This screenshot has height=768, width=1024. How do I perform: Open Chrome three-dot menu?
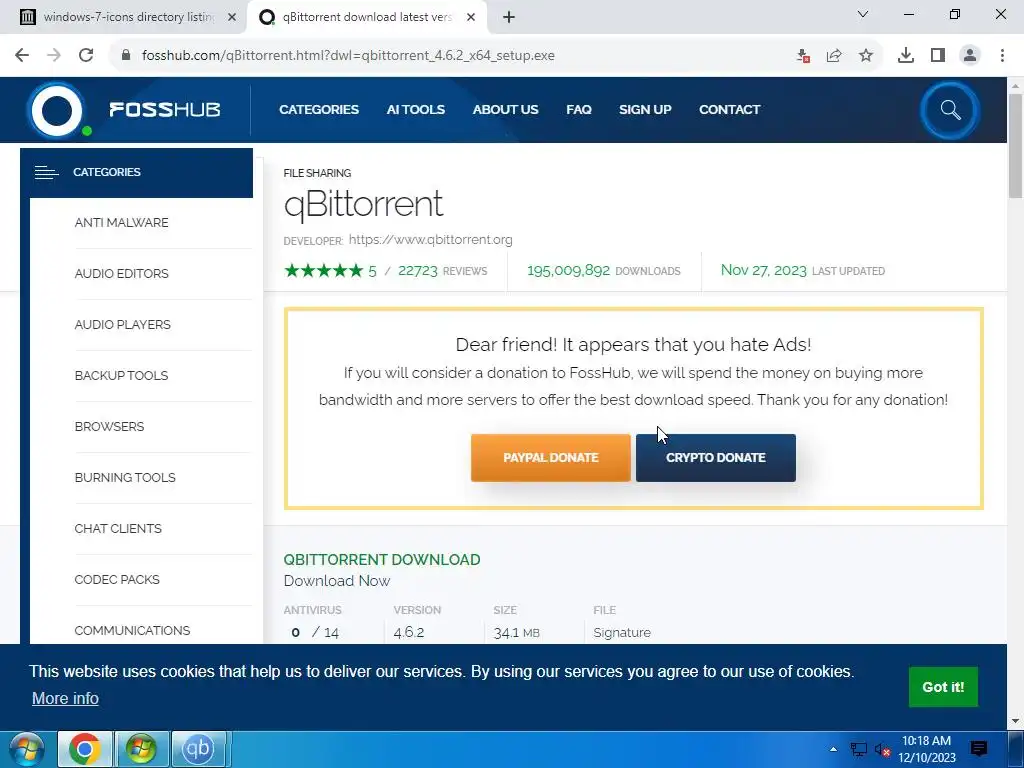tap(1002, 56)
